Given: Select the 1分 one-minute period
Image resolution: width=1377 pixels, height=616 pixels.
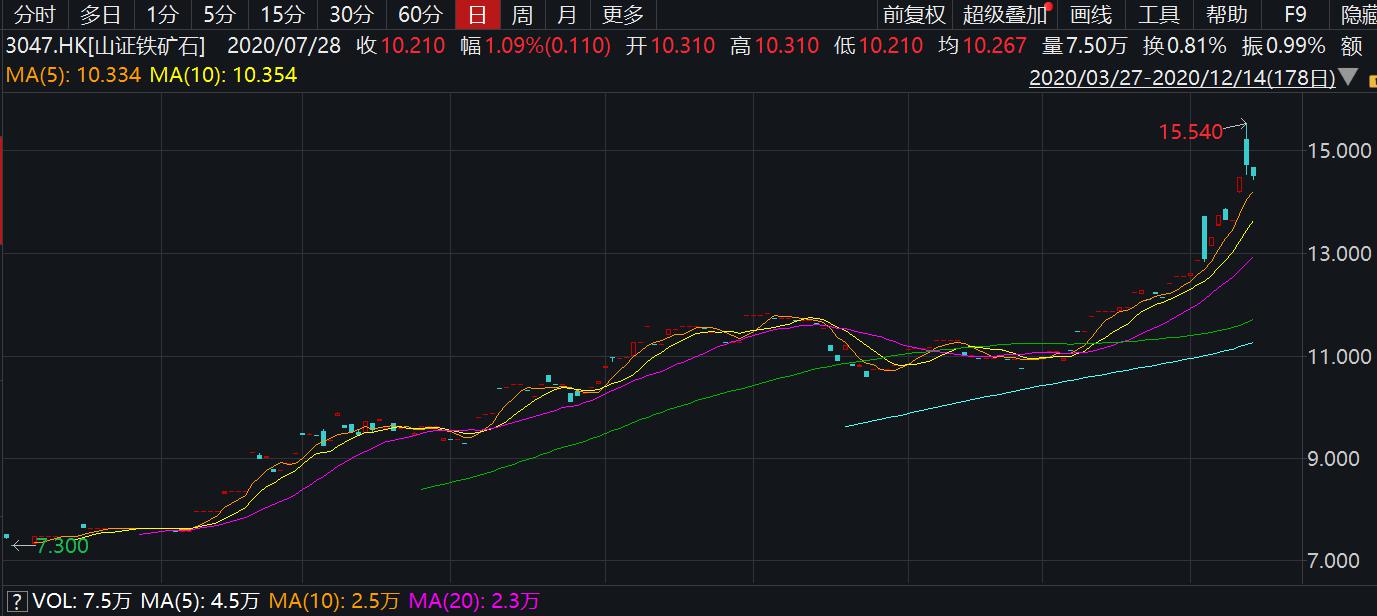Looking at the screenshot, I should (x=162, y=14).
